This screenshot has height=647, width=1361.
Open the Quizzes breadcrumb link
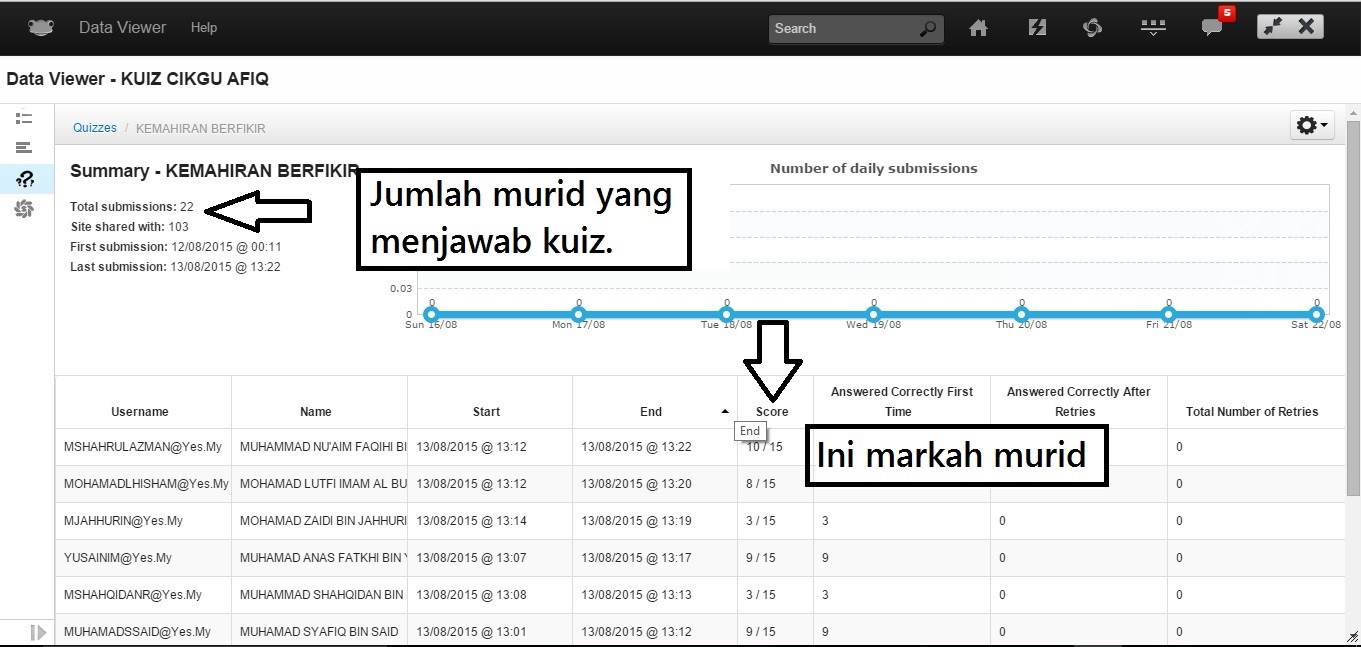tap(94, 127)
